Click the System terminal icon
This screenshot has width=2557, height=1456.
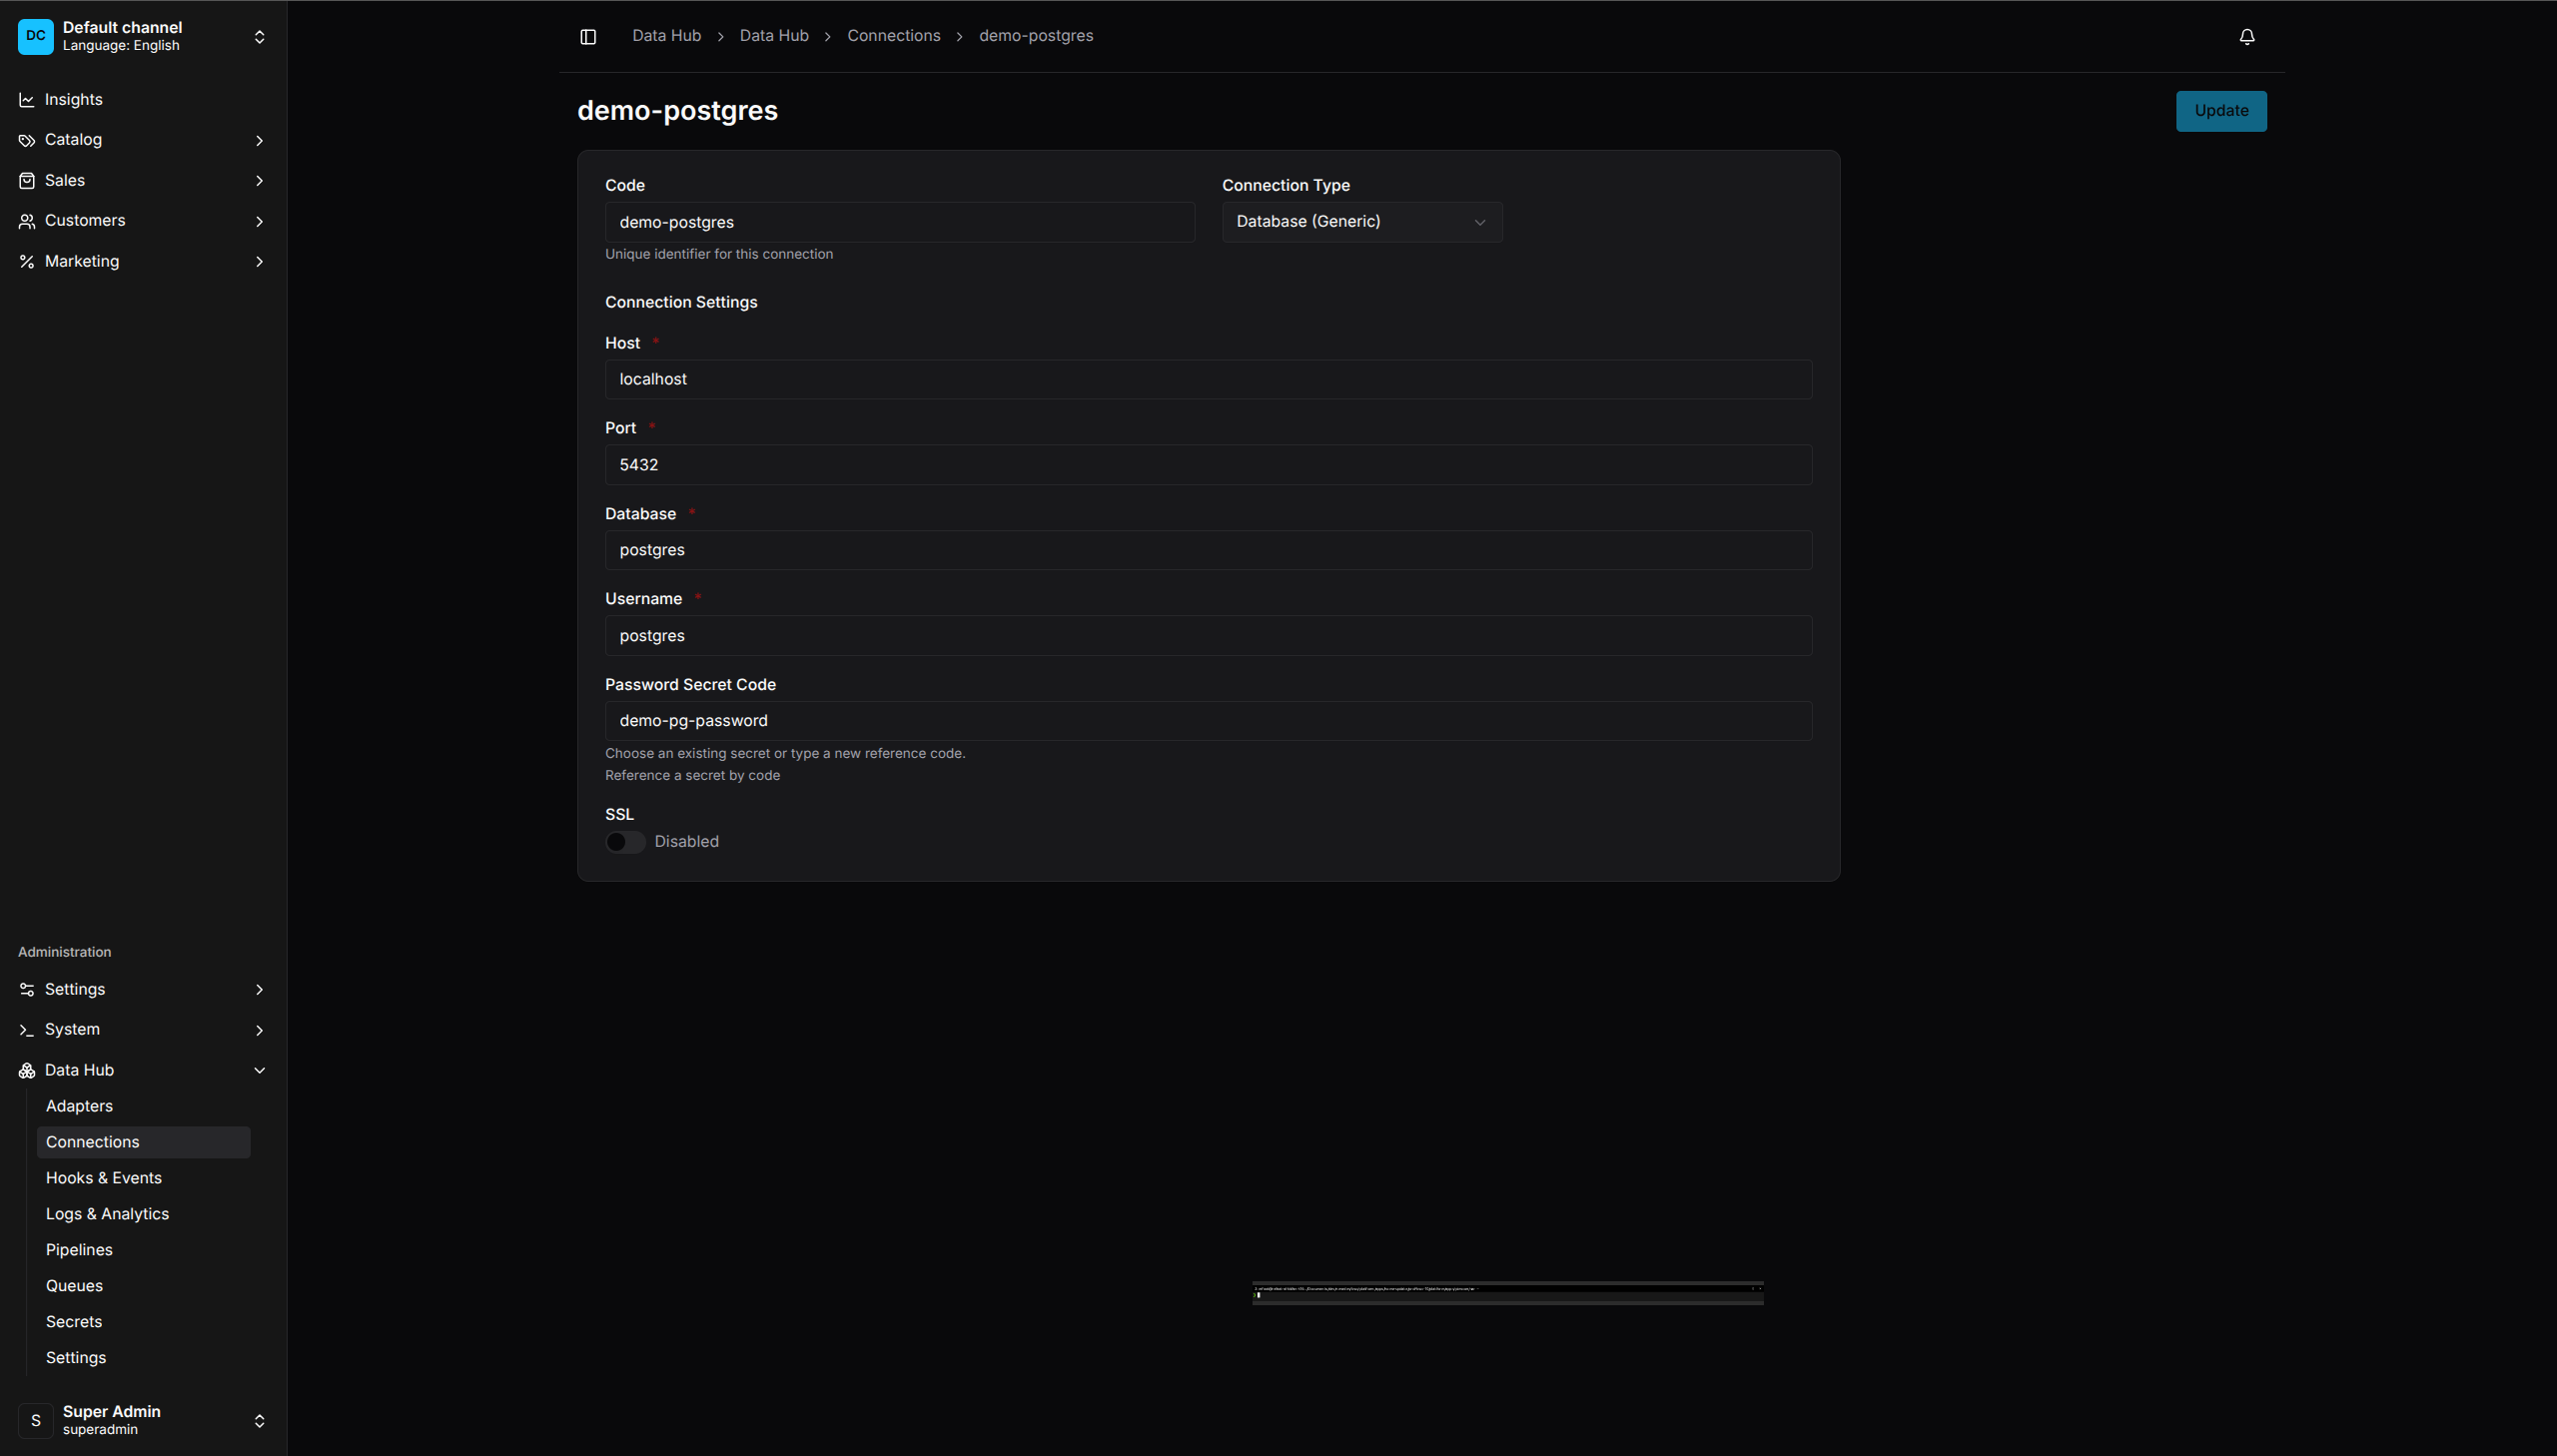pyautogui.click(x=27, y=1029)
